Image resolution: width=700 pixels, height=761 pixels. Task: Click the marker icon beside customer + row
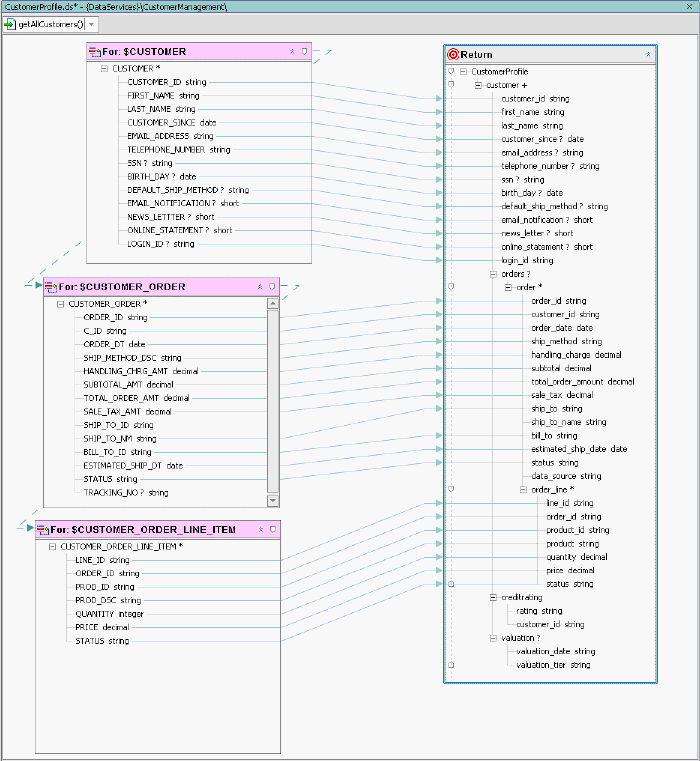(451, 84)
